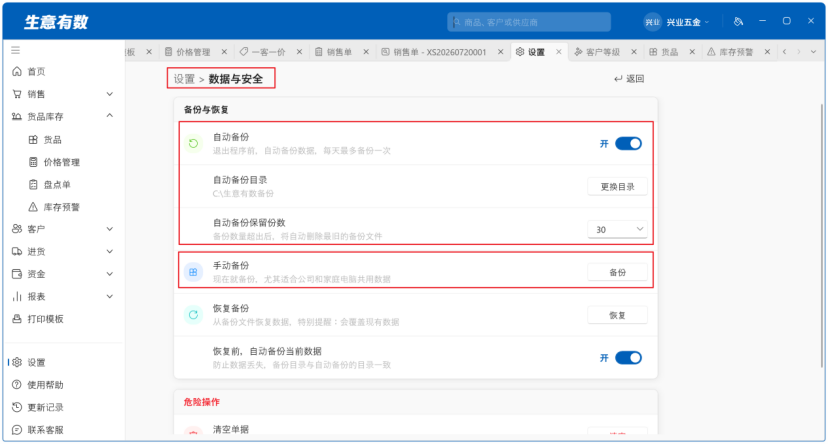
Task: Expand the 资金 menu chevron
Action: coord(109,274)
